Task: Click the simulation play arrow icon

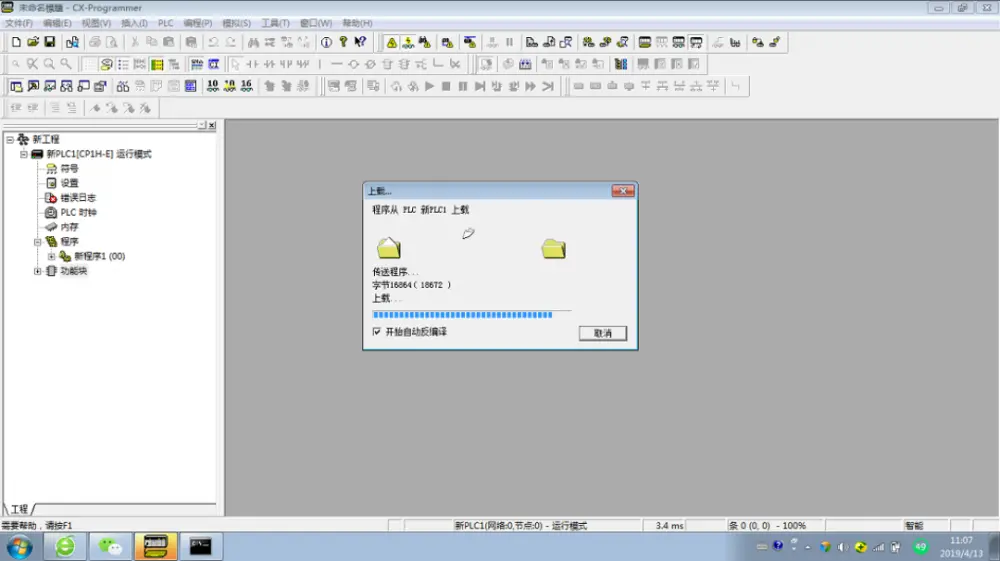Action: 429,86
